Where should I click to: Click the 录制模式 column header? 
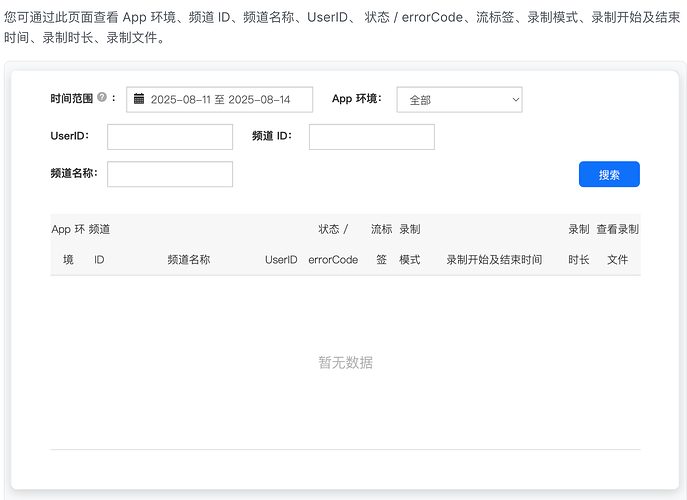tap(409, 244)
